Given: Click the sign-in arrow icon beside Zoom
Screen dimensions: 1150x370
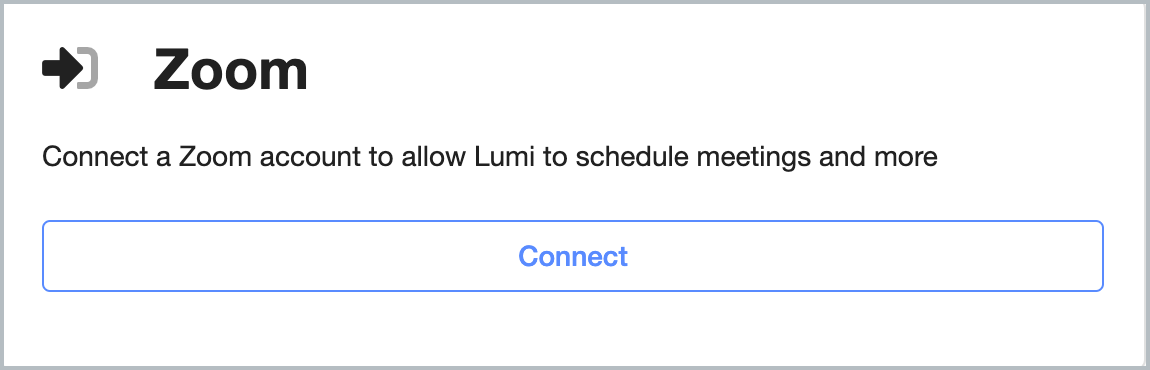Looking at the screenshot, I should [70, 68].
